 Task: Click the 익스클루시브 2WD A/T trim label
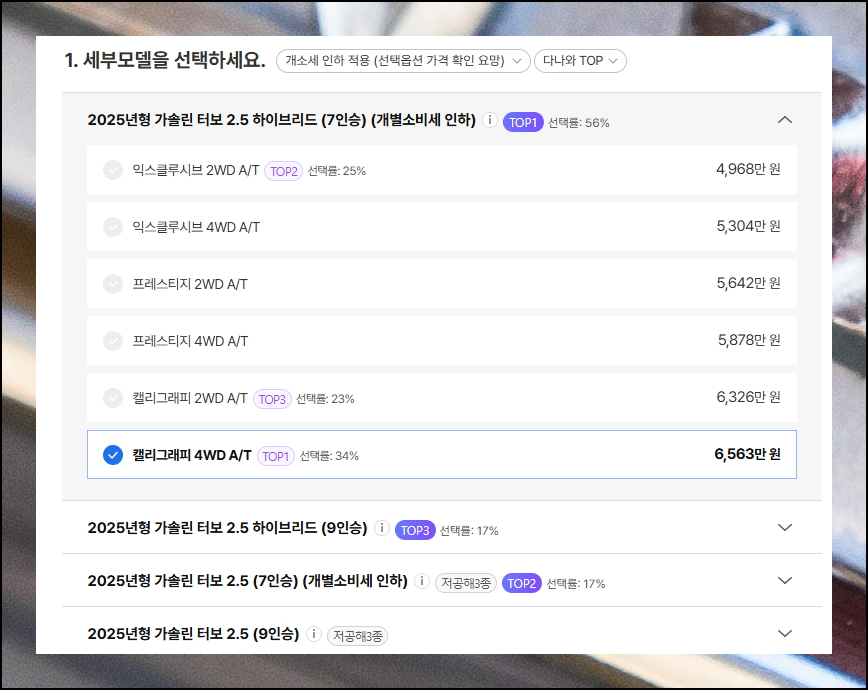point(196,171)
